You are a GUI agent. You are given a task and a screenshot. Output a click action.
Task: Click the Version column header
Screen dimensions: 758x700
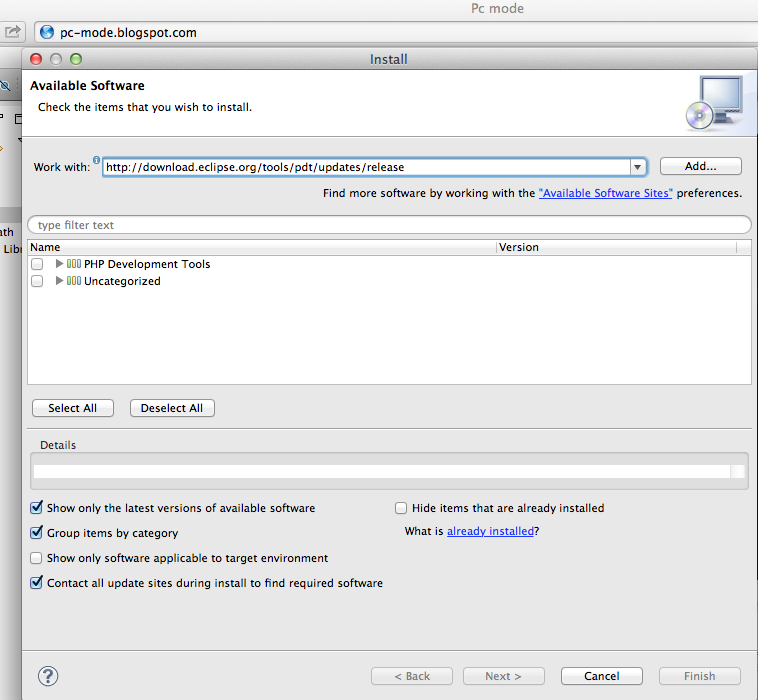click(x=616, y=247)
